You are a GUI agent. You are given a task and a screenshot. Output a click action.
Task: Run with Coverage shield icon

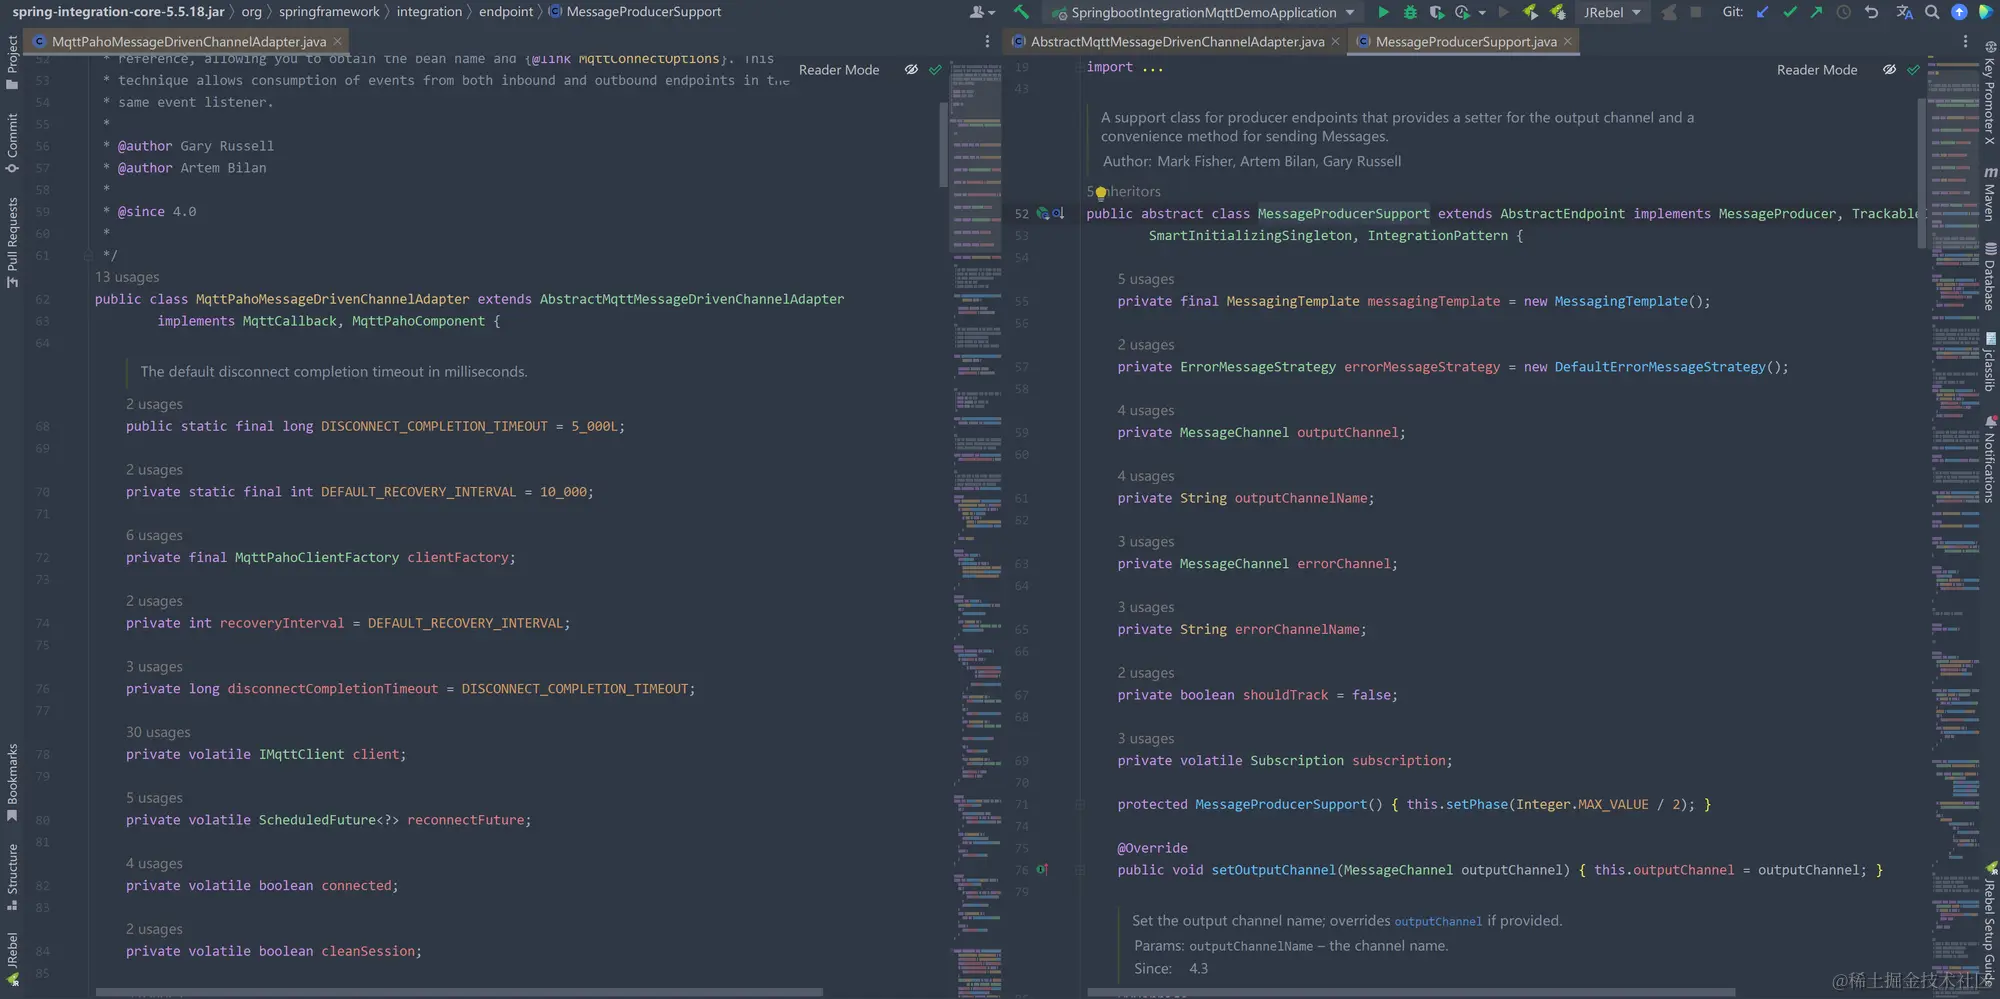pos(1436,12)
